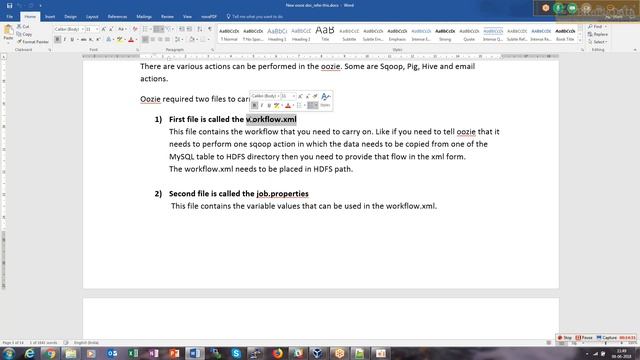Apply the Title style

[325, 34]
